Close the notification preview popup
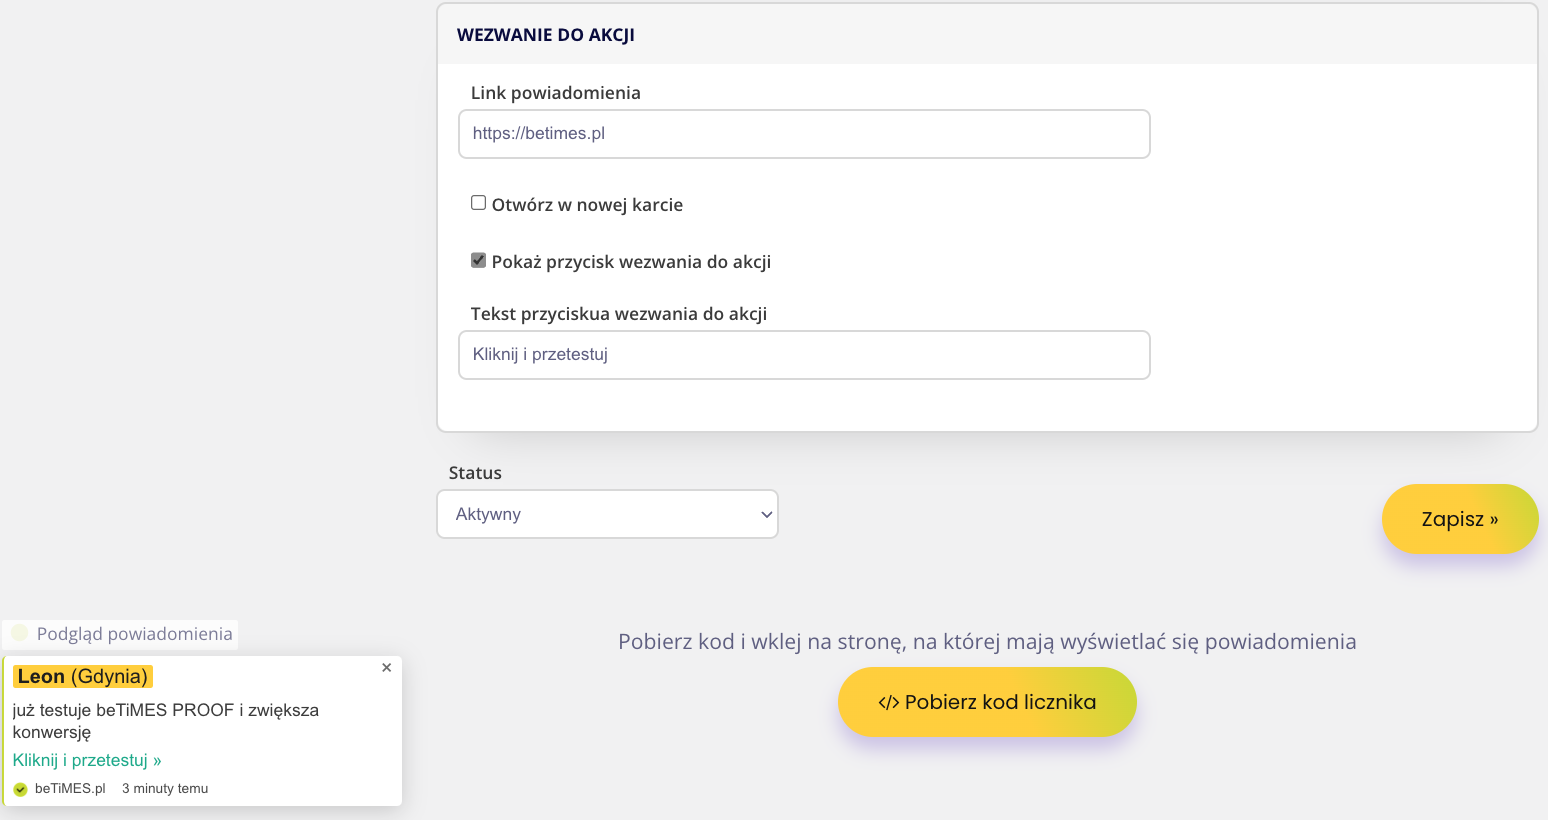 point(386,668)
